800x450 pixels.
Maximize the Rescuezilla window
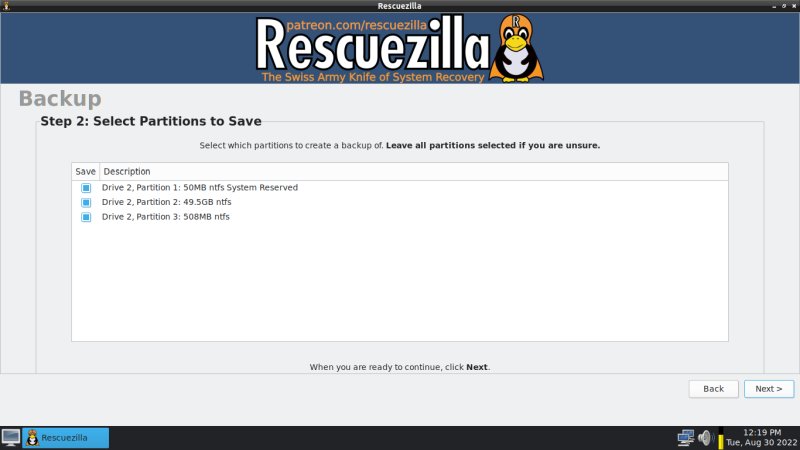(784, 6)
